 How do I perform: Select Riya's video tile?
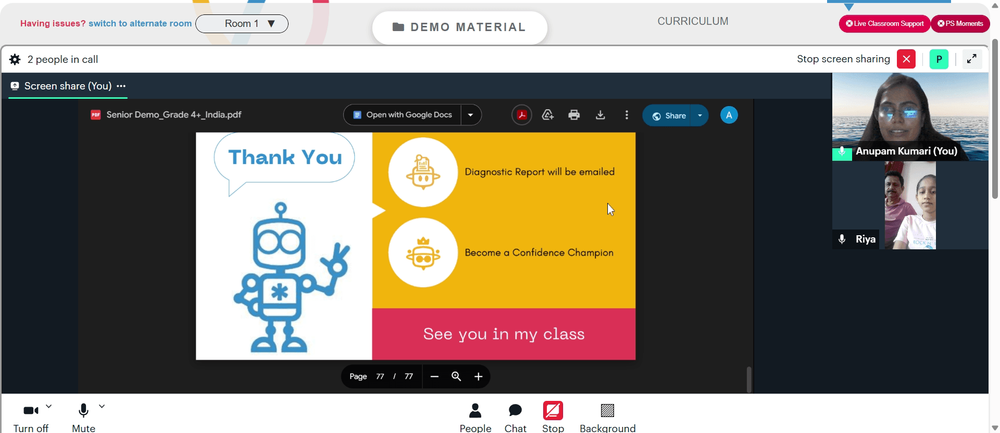click(910, 205)
